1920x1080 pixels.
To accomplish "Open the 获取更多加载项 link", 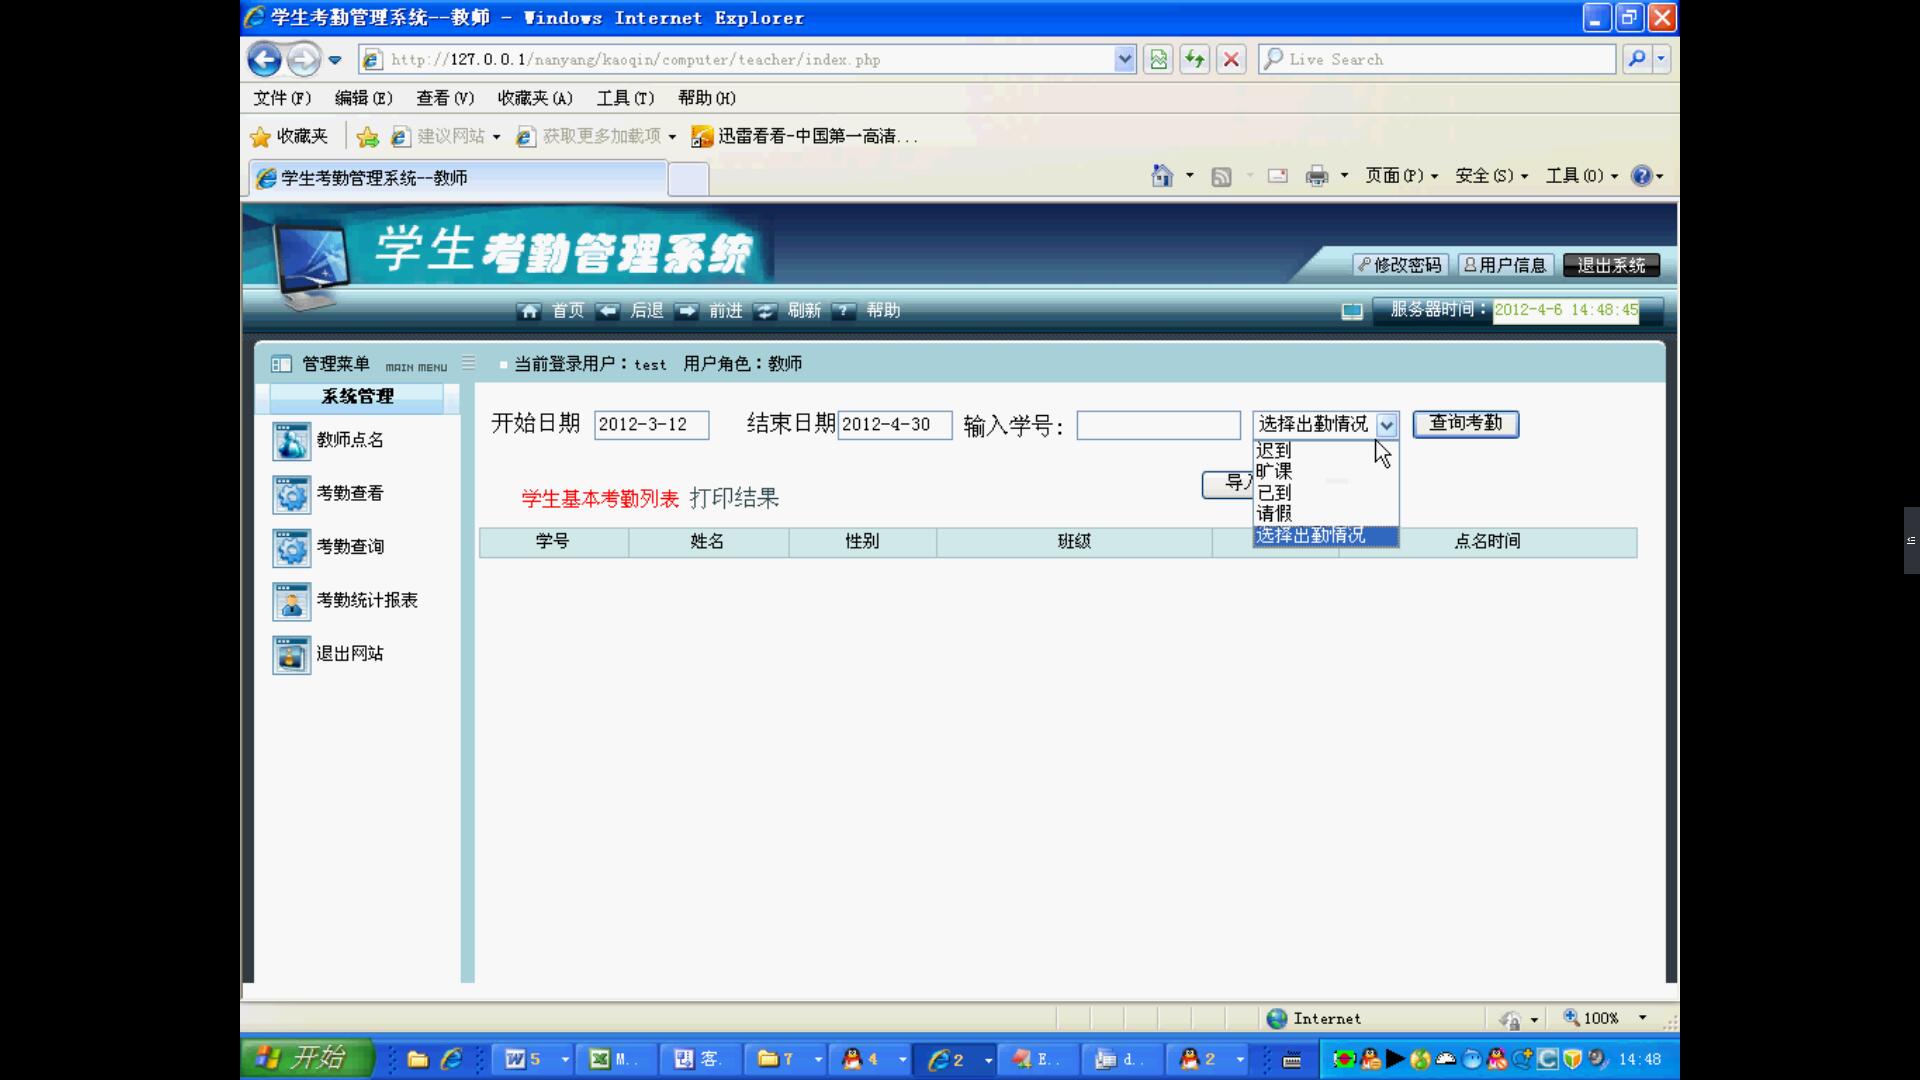I will 596,137.
